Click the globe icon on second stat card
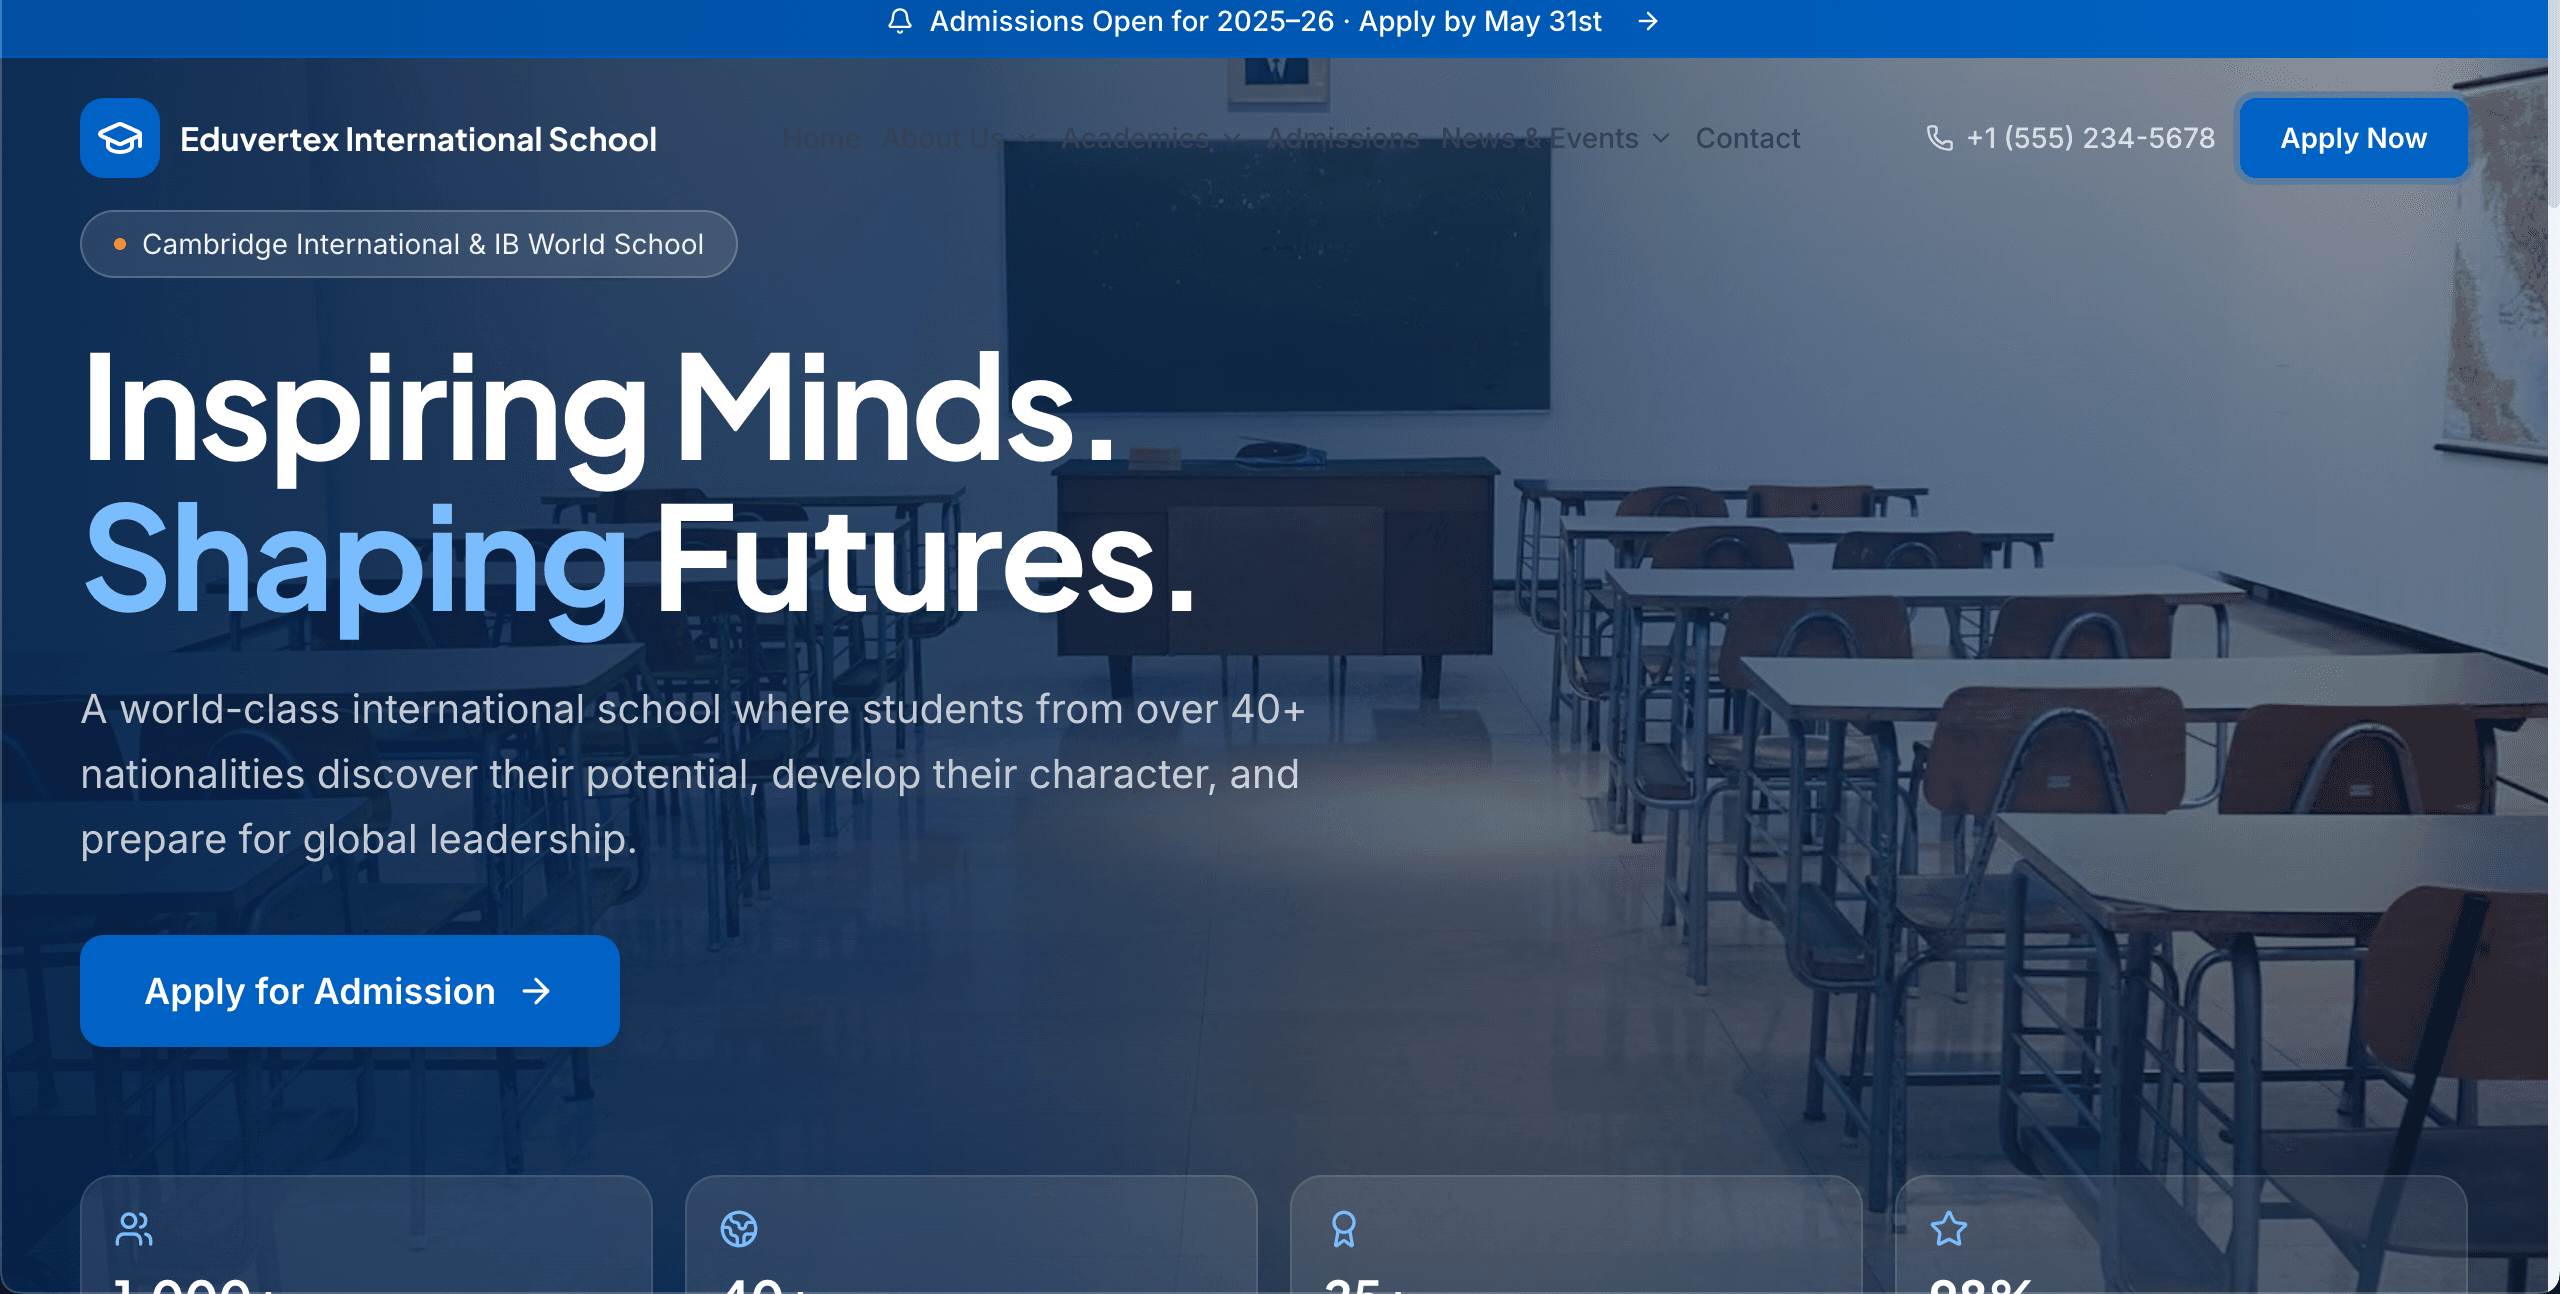 pyautogui.click(x=739, y=1229)
